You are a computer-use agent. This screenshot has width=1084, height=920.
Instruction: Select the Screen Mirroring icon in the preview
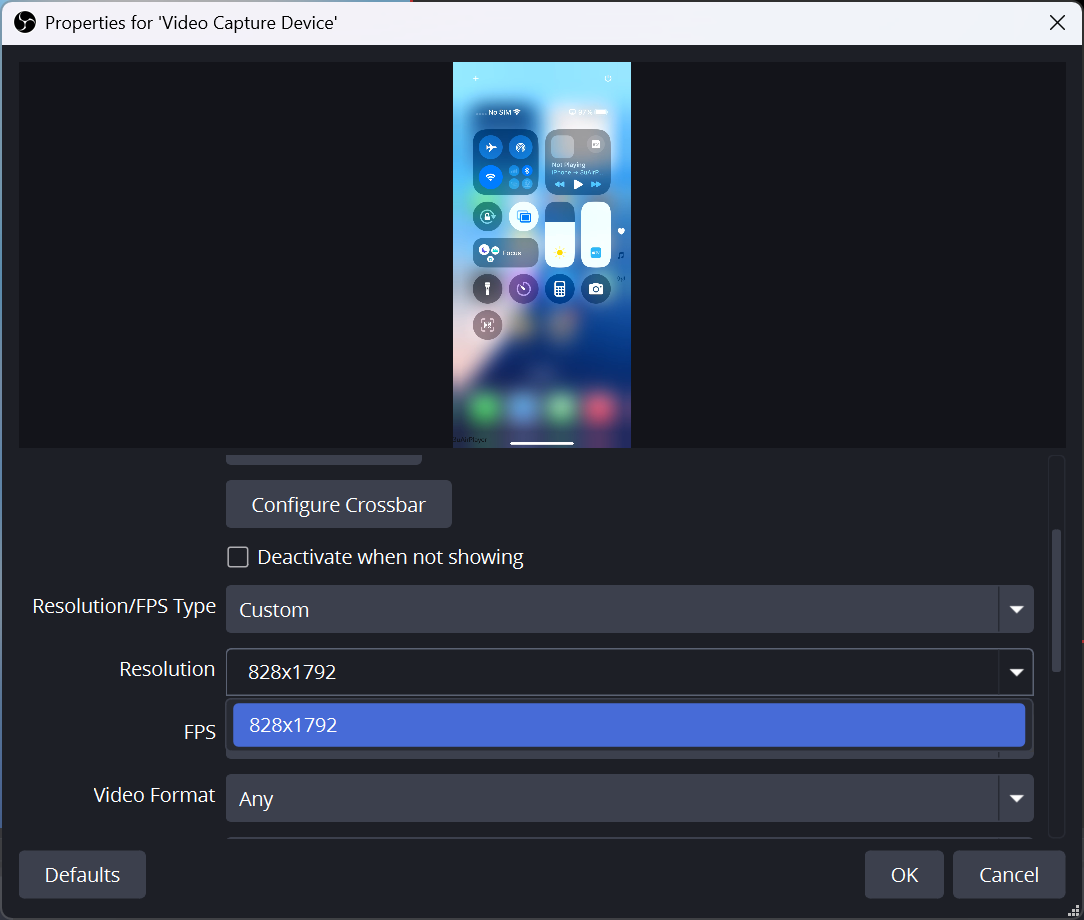pos(524,216)
